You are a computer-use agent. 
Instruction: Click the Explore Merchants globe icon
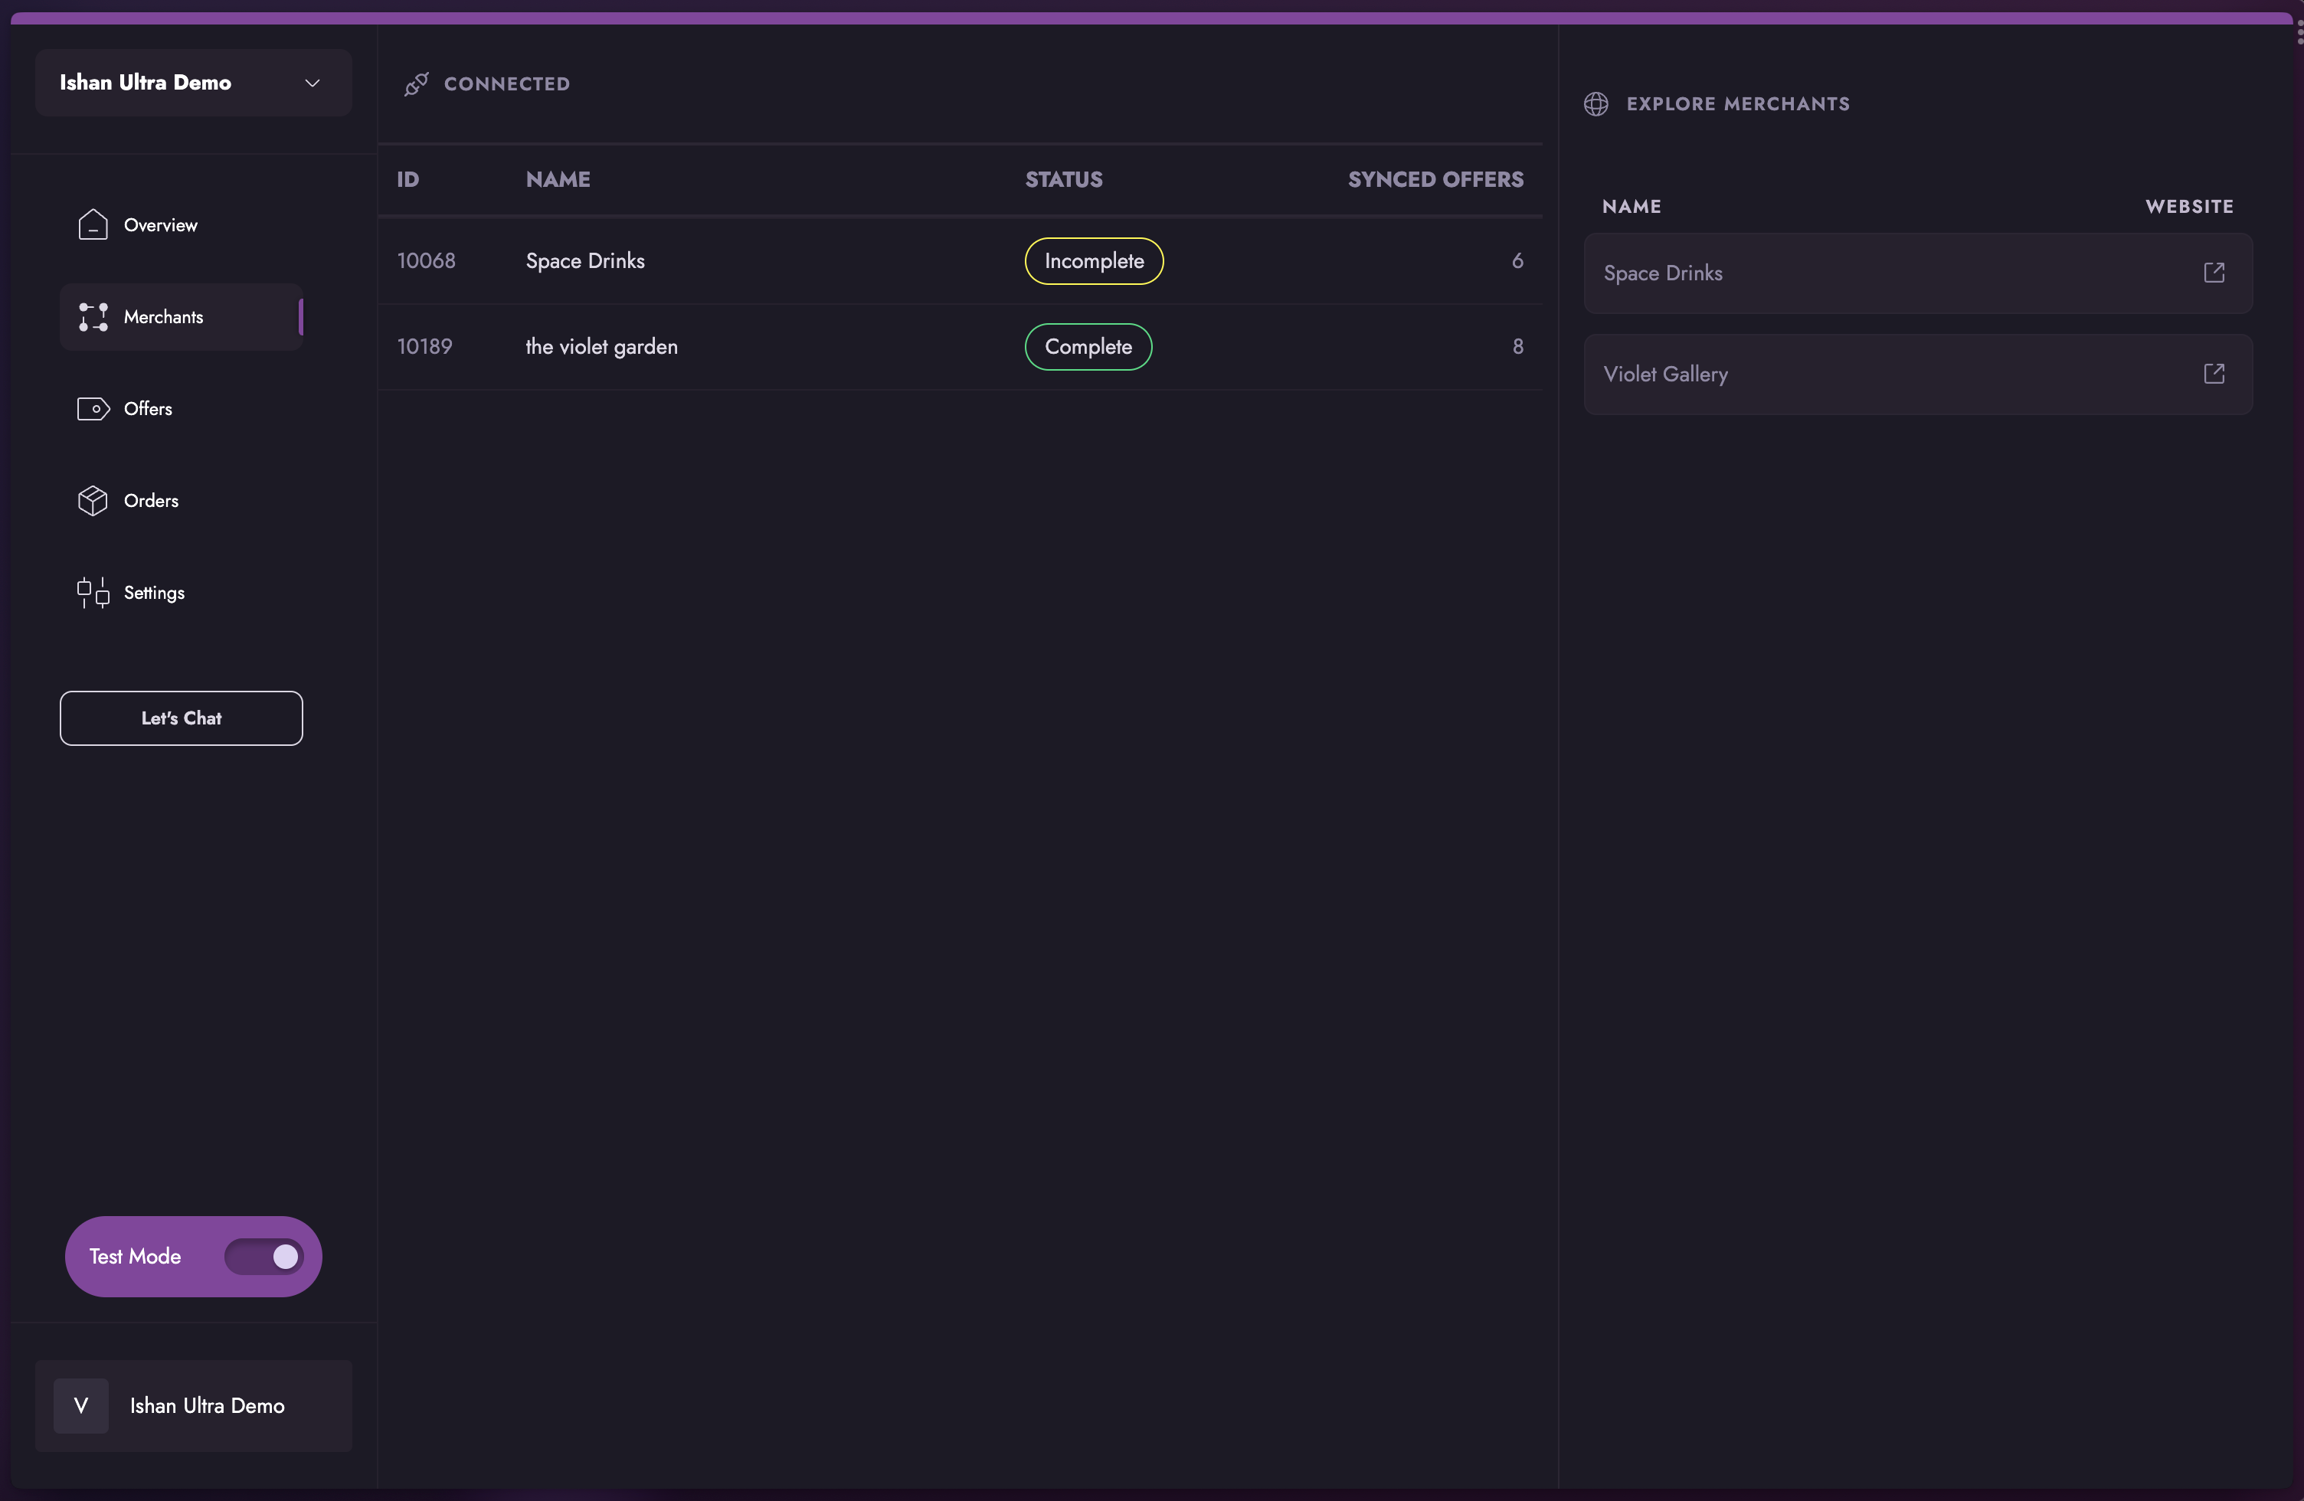coord(1596,104)
